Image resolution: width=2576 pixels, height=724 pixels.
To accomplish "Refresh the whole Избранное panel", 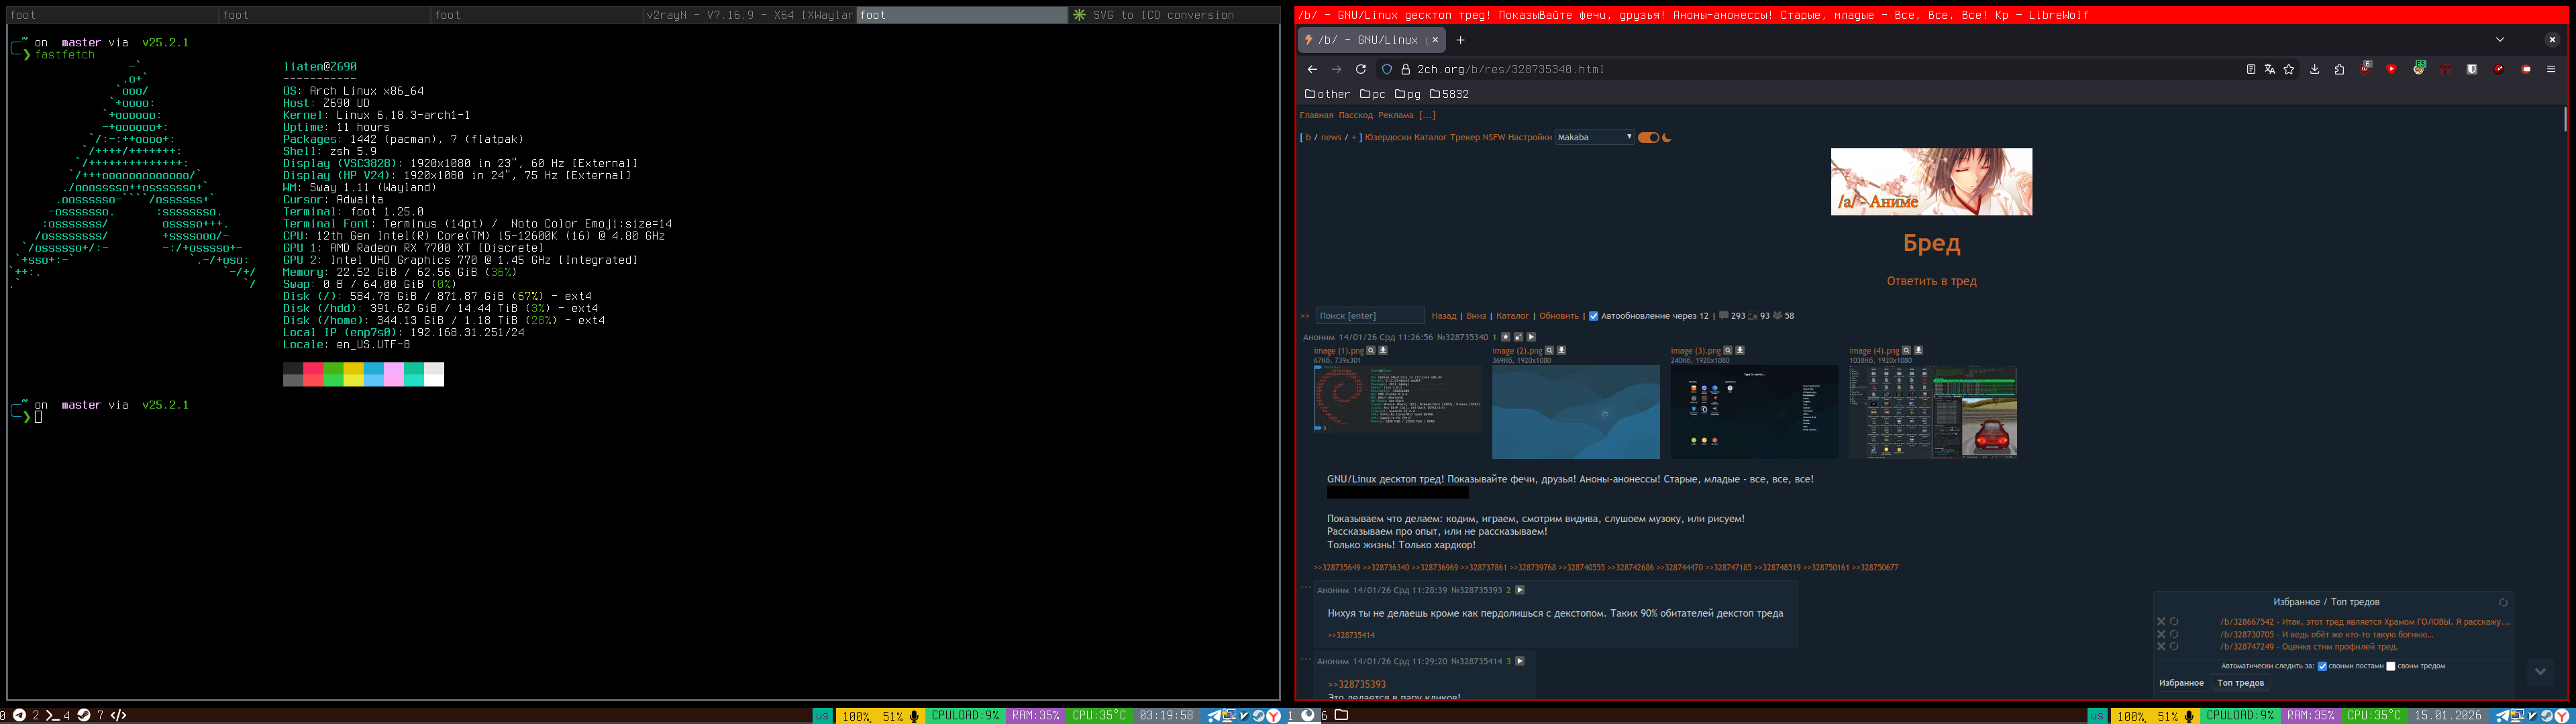I will [2503, 602].
